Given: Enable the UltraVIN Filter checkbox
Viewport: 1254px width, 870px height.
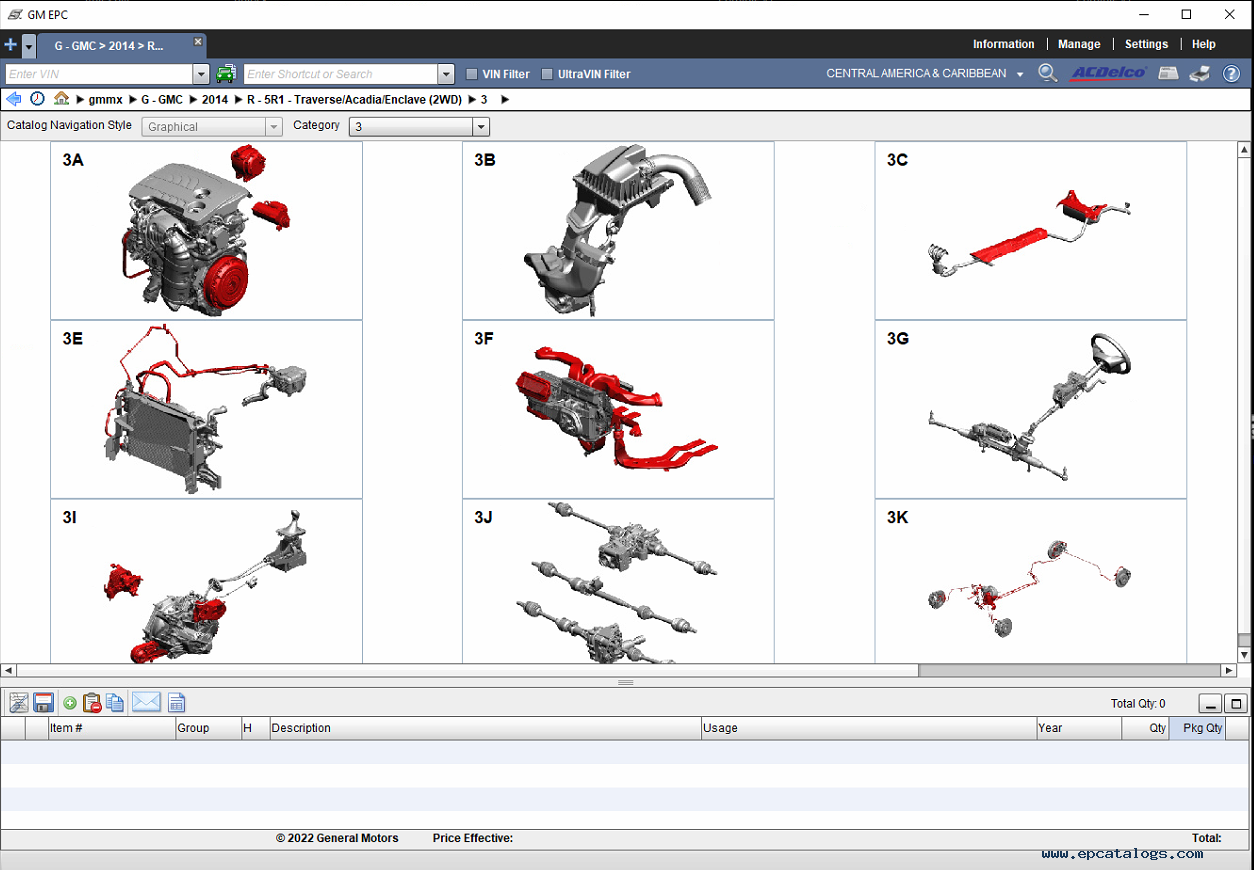Looking at the screenshot, I should click(x=547, y=74).
